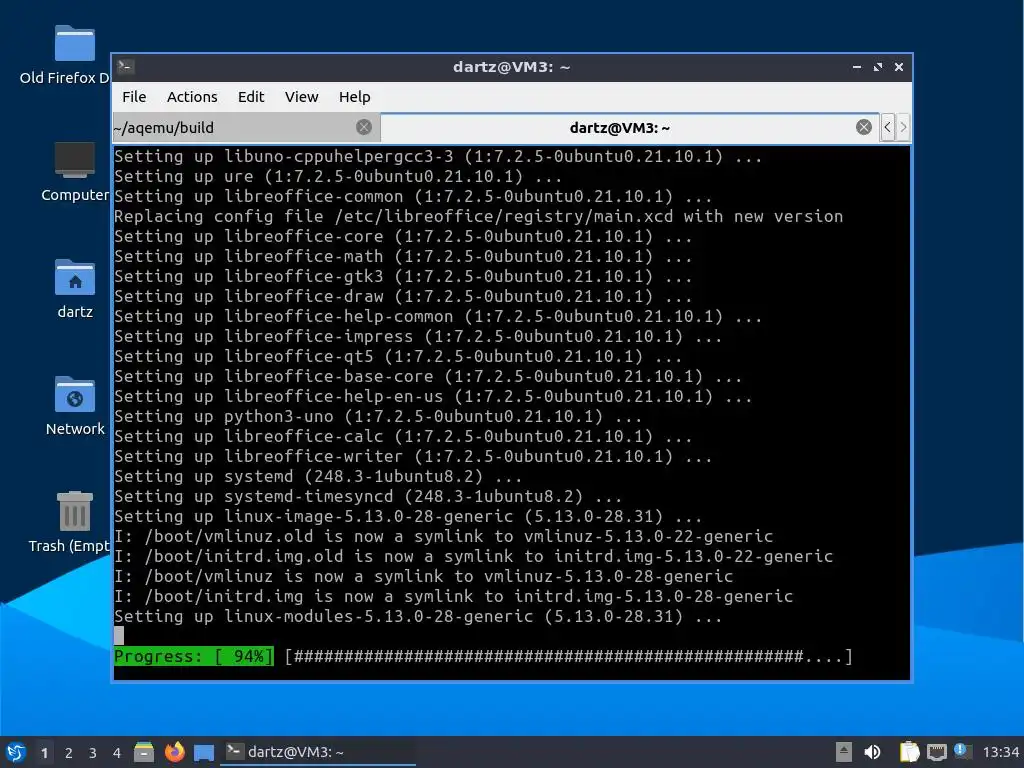
Task: Click the terminal icon in title bar
Action: click(x=126, y=67)
